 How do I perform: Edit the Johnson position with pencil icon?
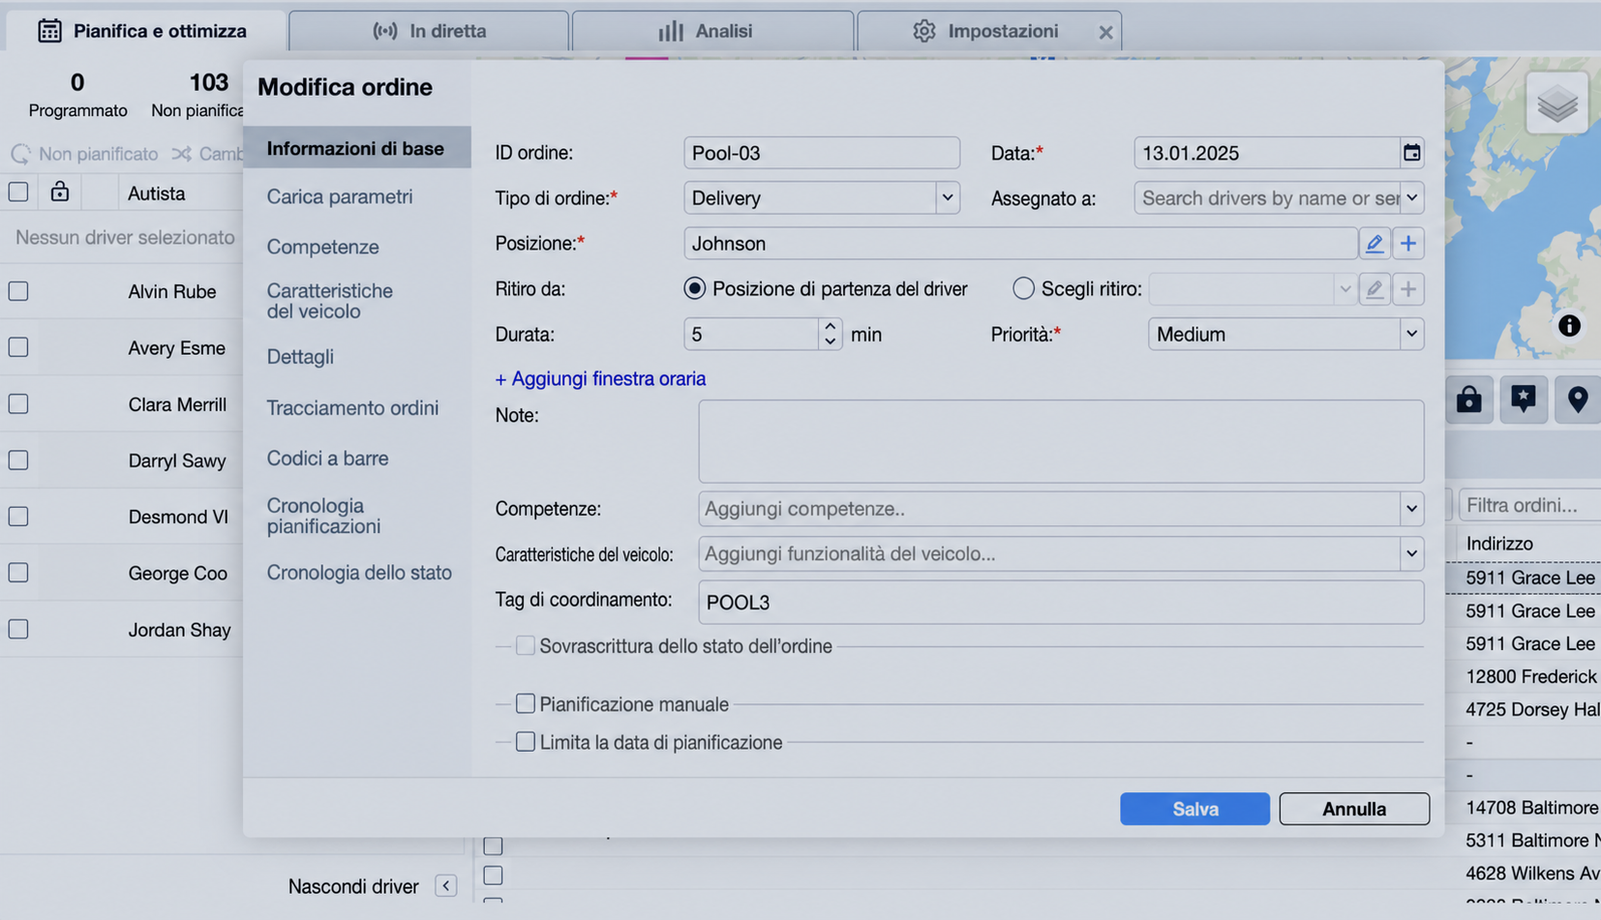click(1374, 243)
